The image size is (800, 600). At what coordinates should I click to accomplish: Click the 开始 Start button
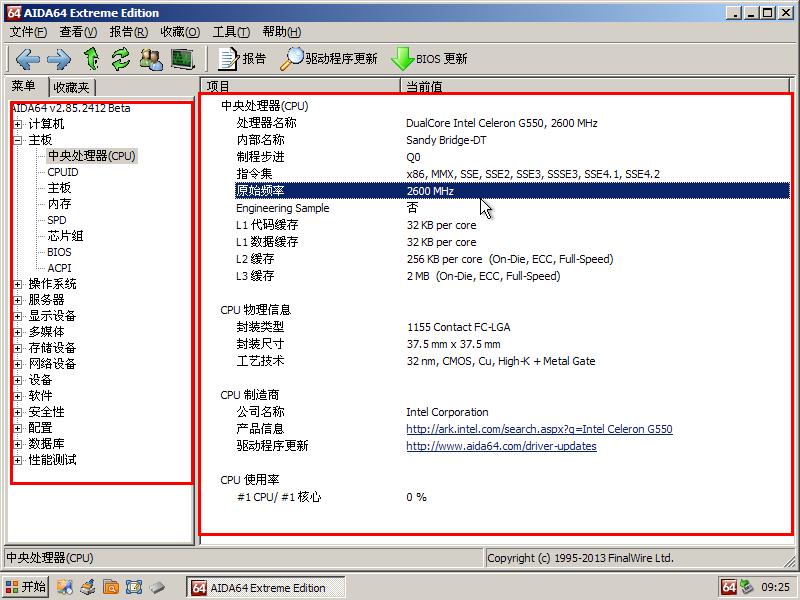(x=25, y=587)
